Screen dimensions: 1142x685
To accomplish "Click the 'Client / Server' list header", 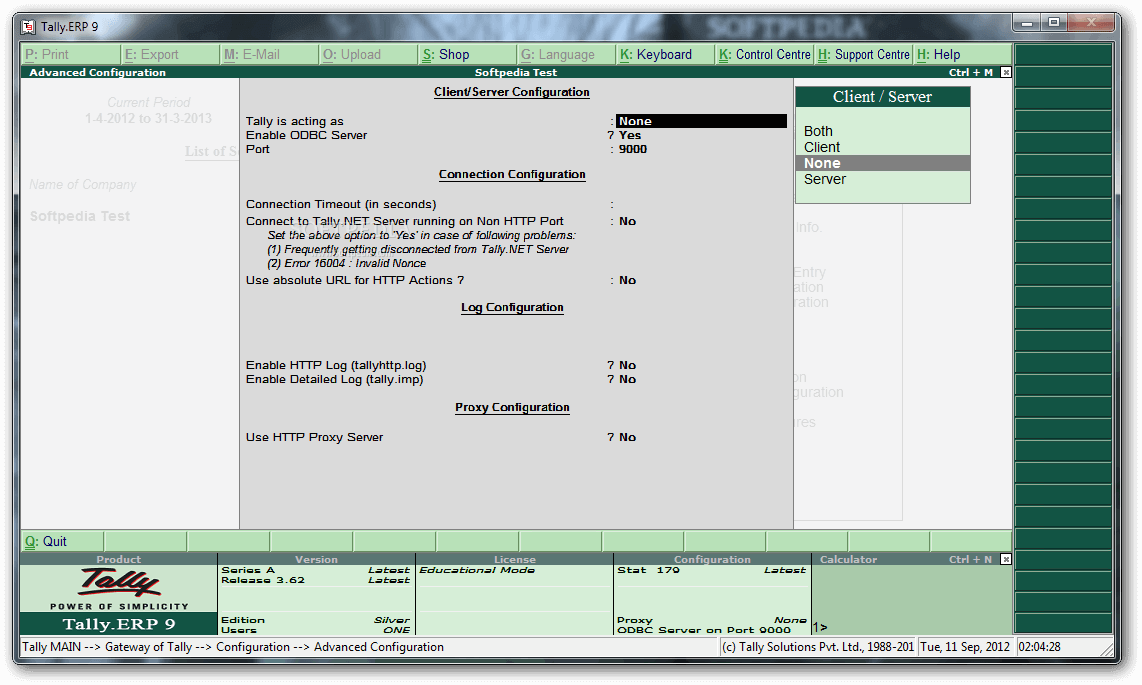I will (x=883, y=97).
